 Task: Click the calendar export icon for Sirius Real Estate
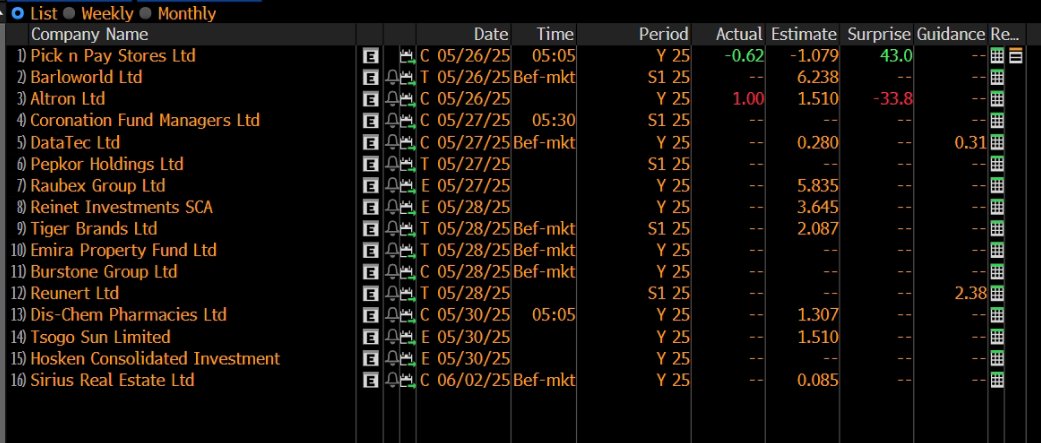click(407, 381)
